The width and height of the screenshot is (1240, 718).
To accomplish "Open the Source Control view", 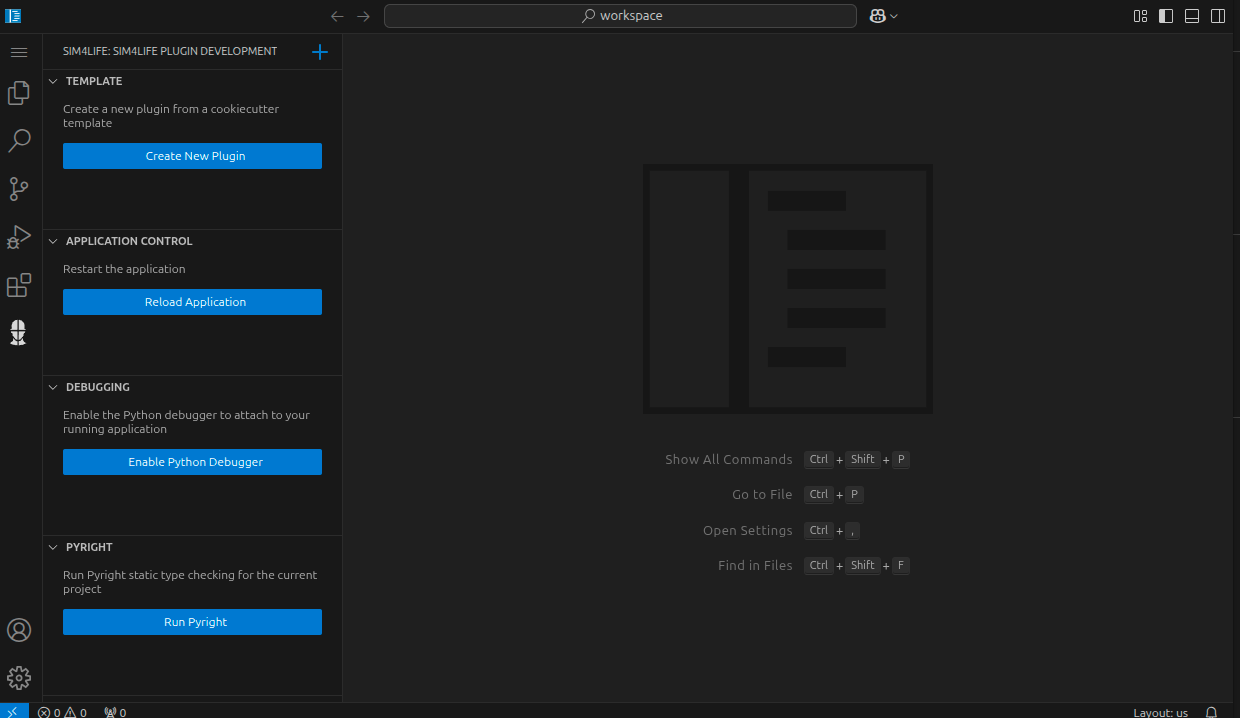I will pos(19,189).
